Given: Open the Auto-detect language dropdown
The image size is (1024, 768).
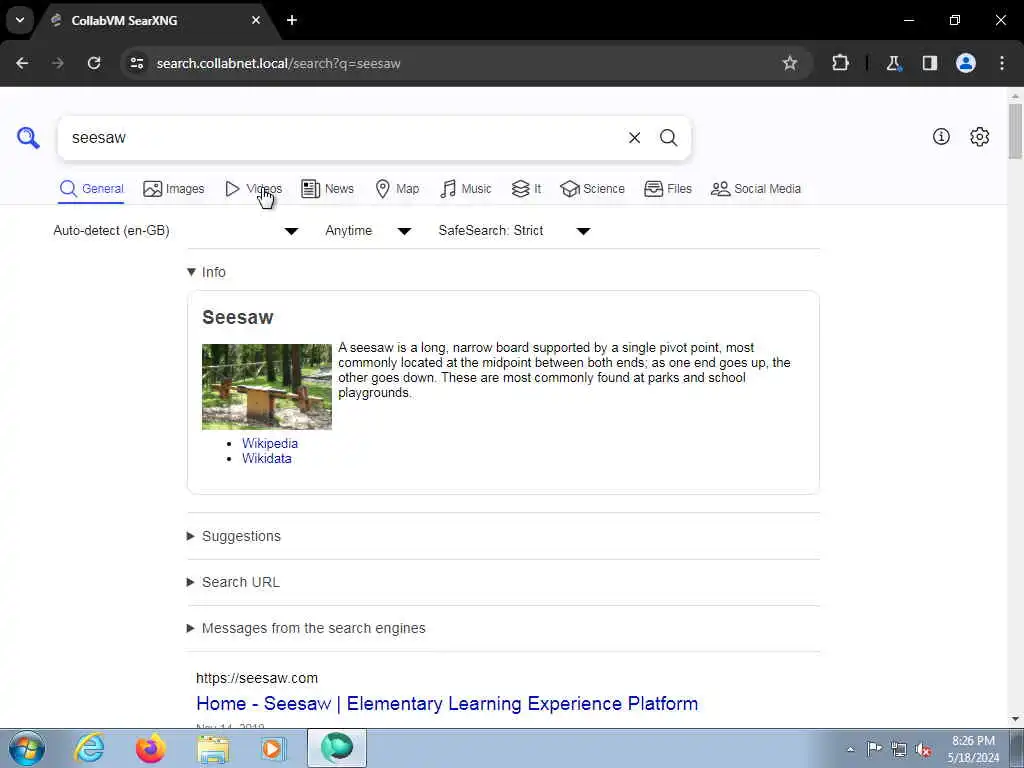Looking at the screenshot, I should tap(176, 231).
